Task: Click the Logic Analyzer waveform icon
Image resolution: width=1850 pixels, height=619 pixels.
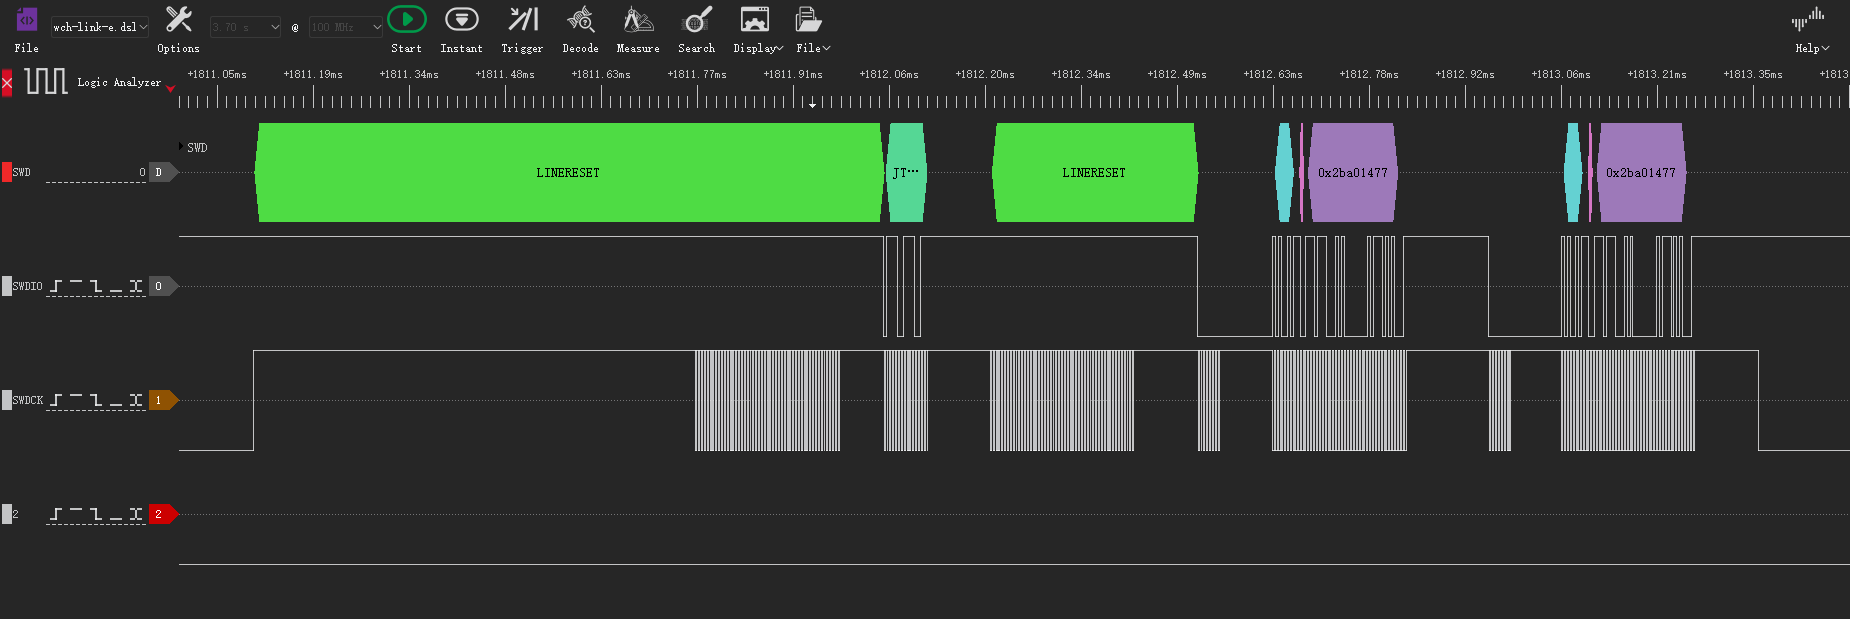Action: click(46, 81)
